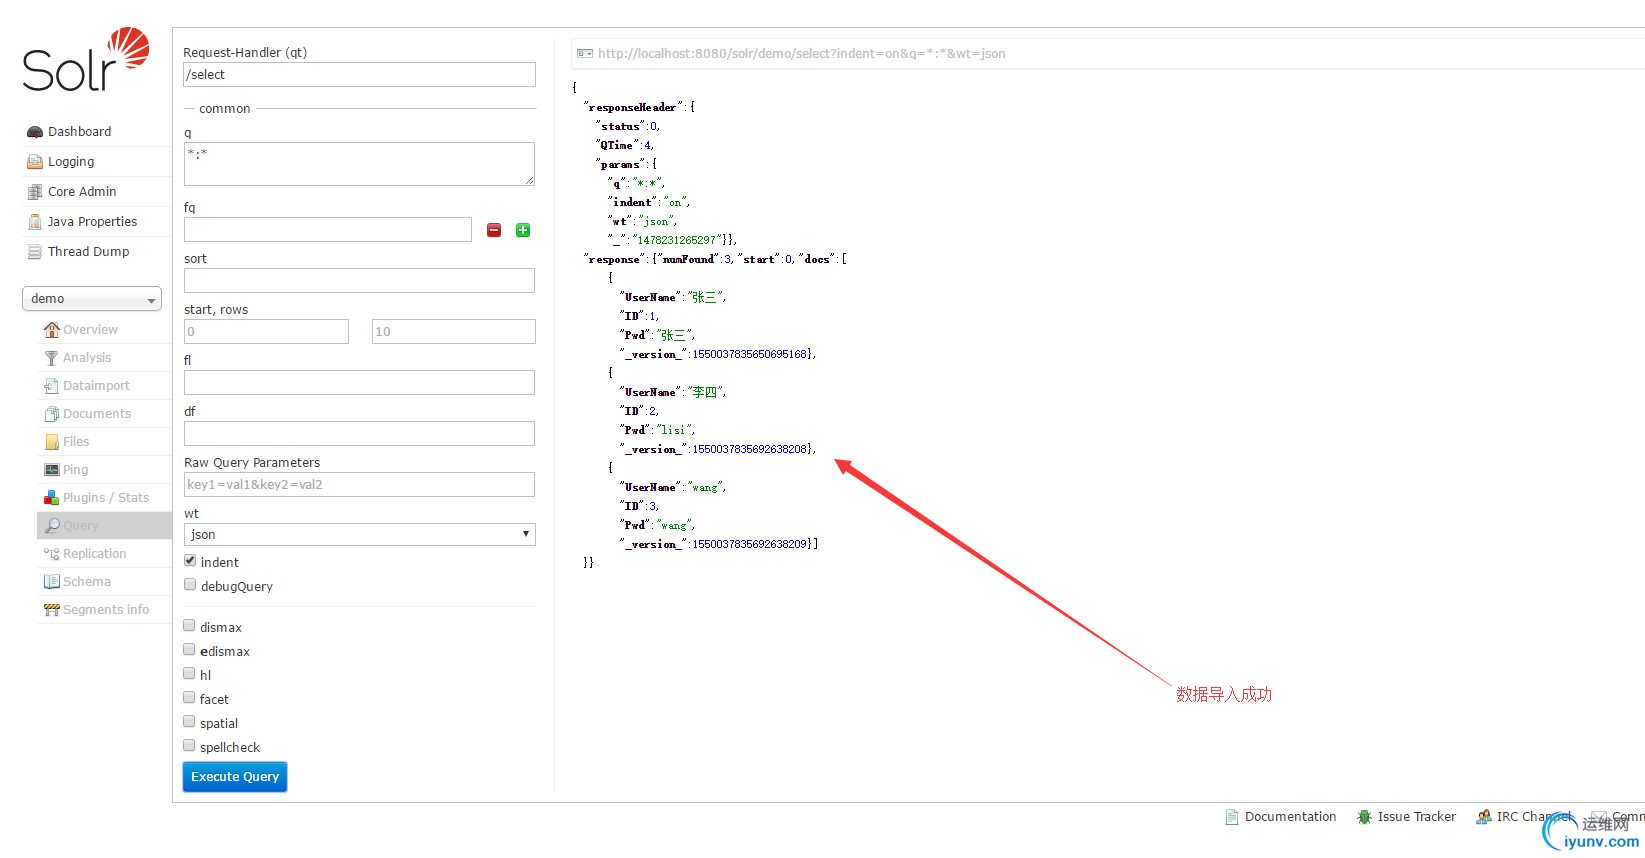Screen dimensions: 1645x858
Task: Click the Files folder icon
Action: [52, 442]
